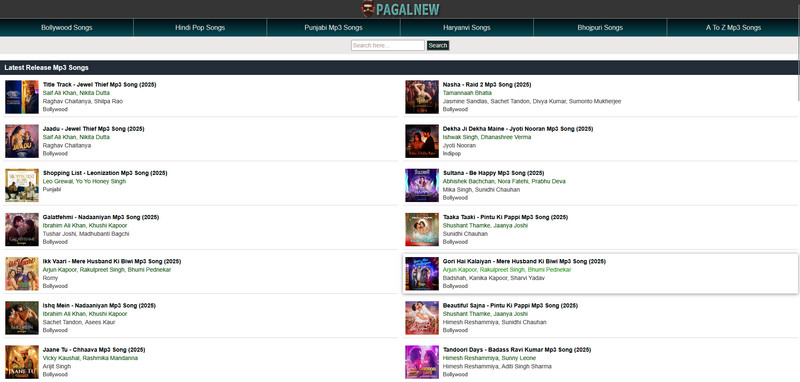The height and width of the screenshot is (382, 800).
Task: Open 'Dekha Ji Dekha Maine - Jyoti Nooran' link
Action: pyautogui.click(x=518, y=129)
